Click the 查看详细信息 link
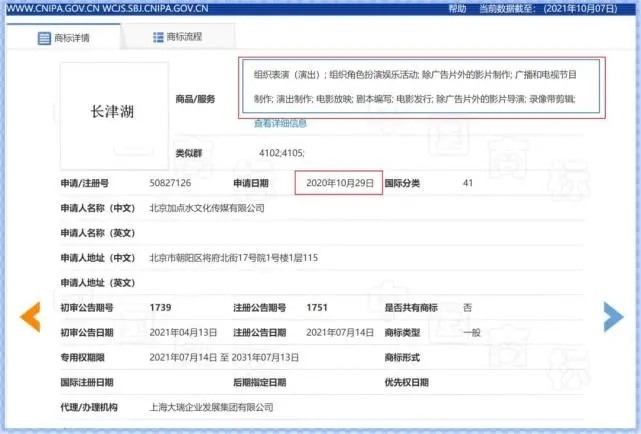The width and height of the screenshot is (641, 434). 280,123
